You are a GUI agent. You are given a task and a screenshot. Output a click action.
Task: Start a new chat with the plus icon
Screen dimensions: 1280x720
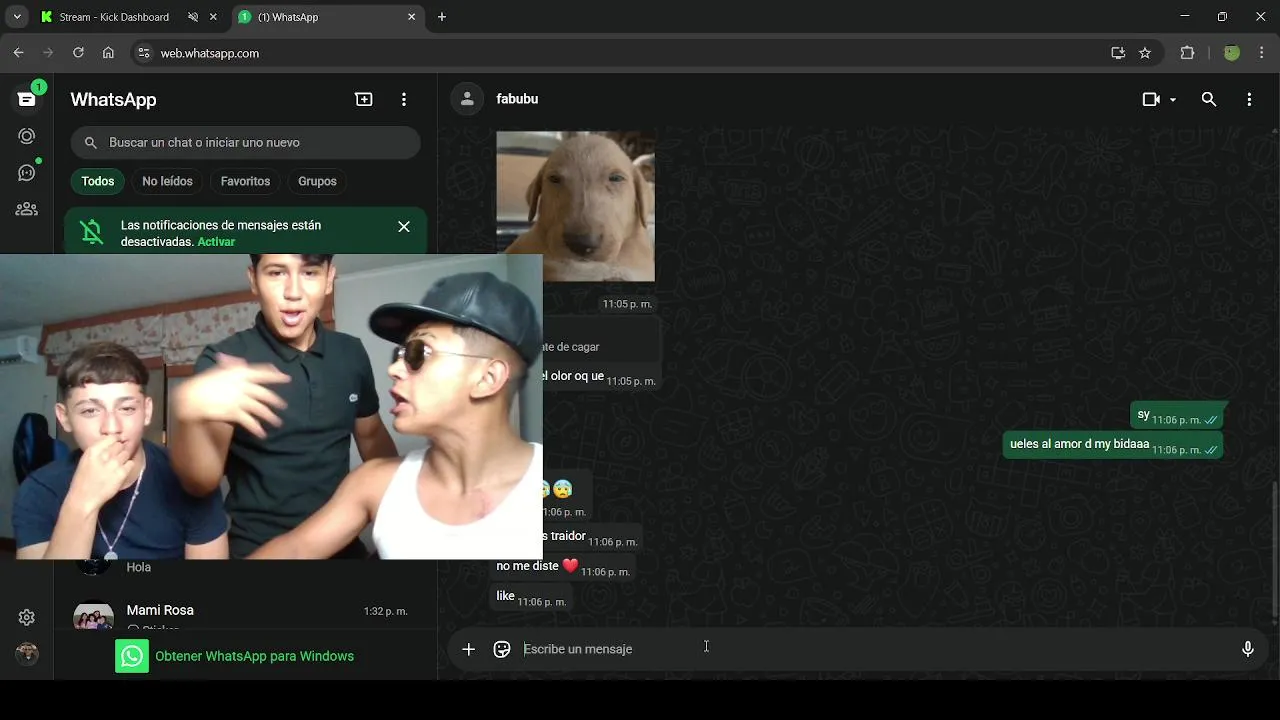(364, 99)
